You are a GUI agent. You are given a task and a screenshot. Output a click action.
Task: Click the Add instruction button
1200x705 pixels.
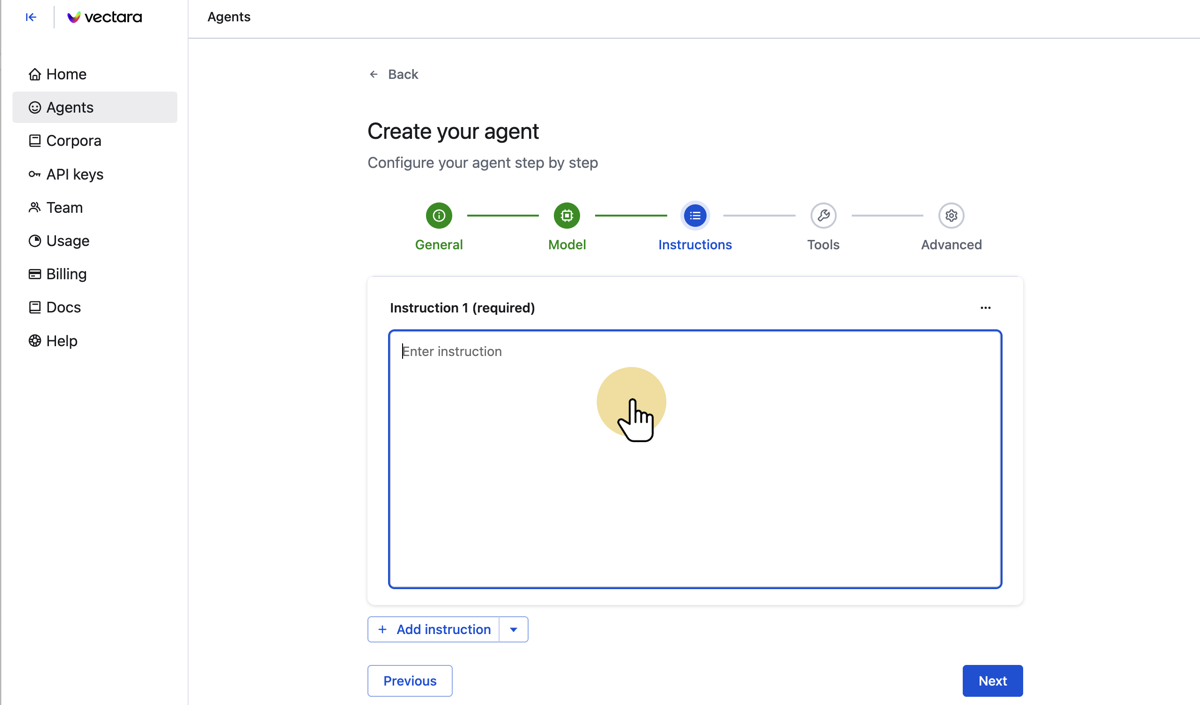434,630
